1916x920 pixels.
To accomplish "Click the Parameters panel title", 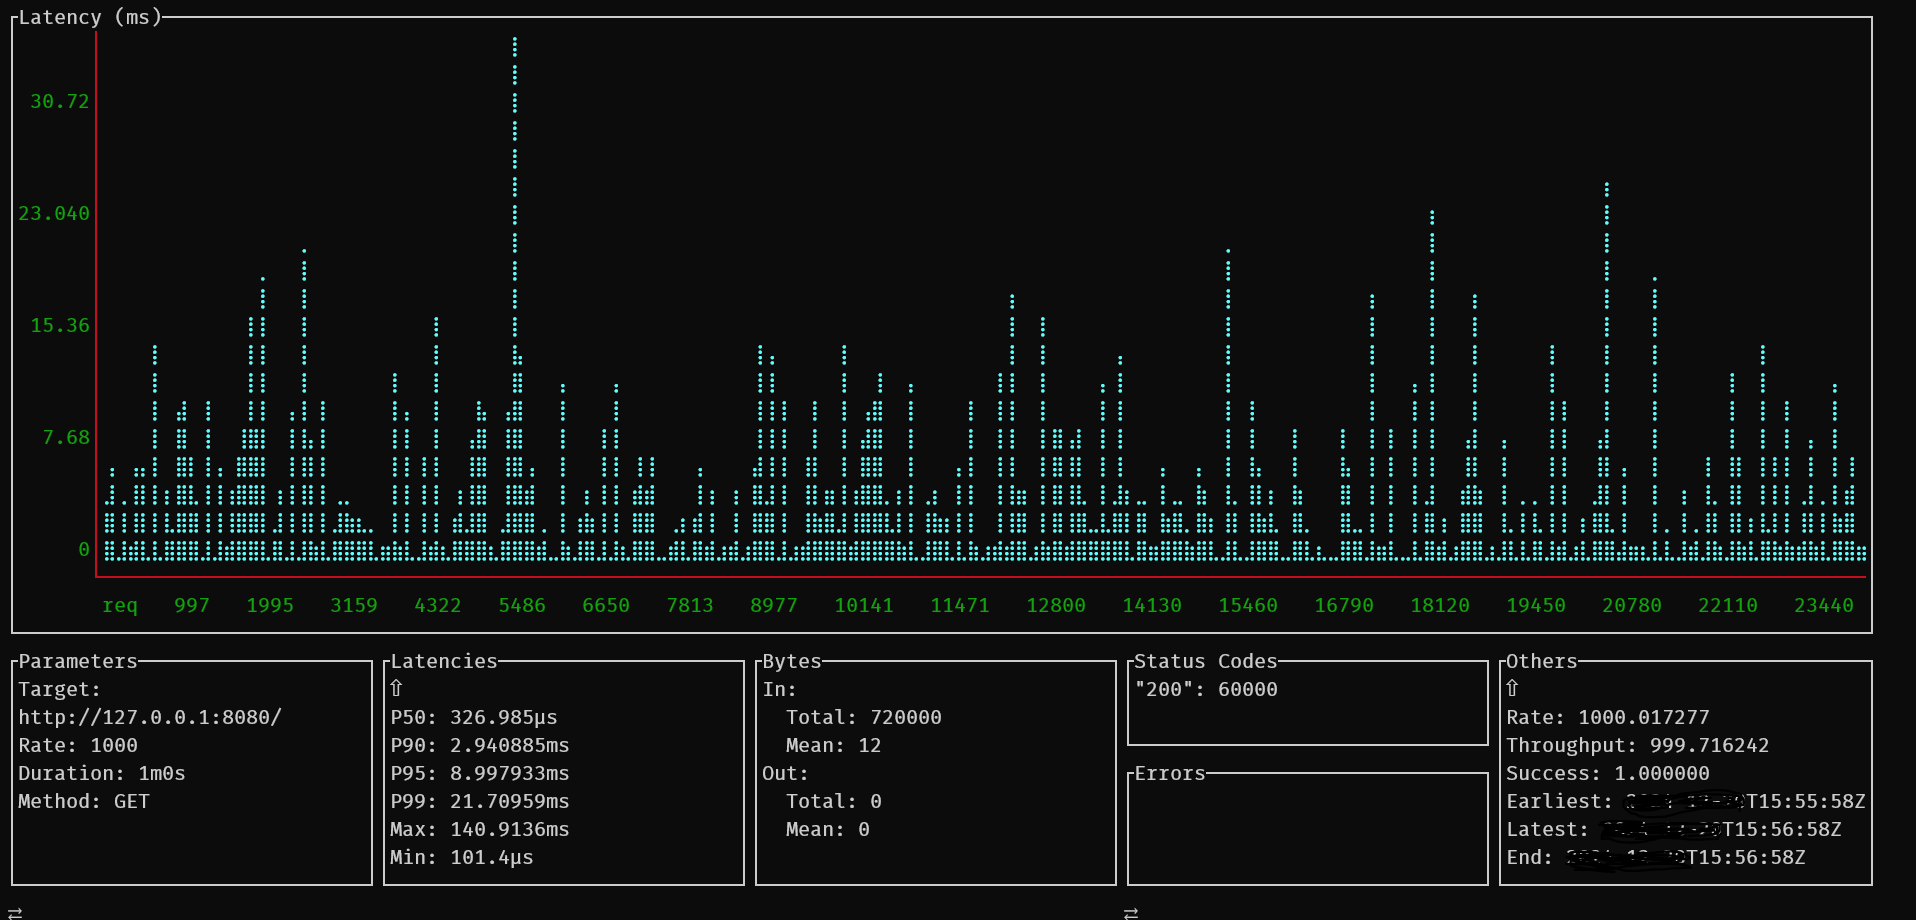I will pos(78,661).
